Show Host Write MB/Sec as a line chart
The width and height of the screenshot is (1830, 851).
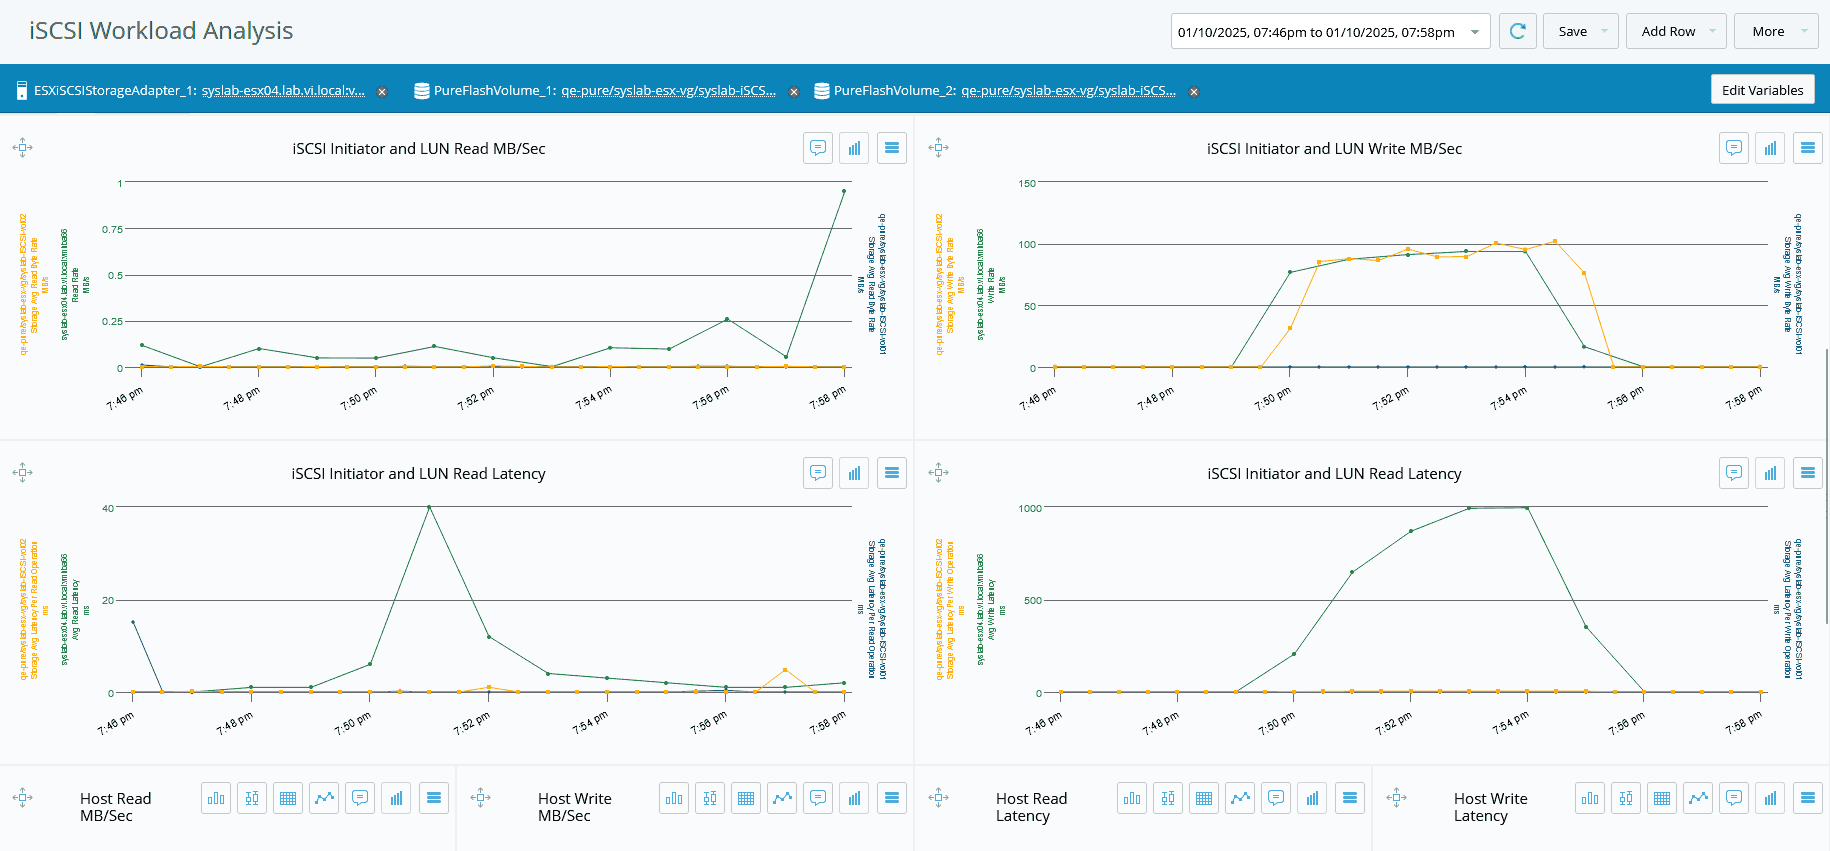782,798
